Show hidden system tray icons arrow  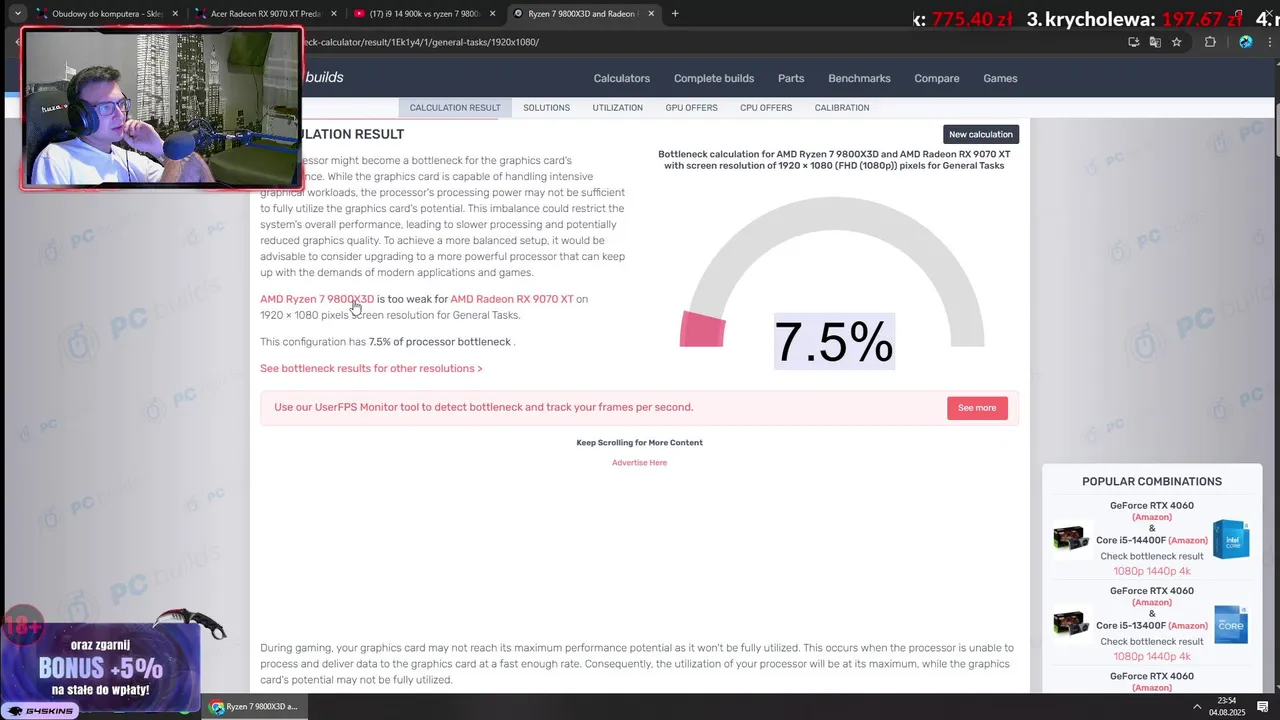[1197, 707]
